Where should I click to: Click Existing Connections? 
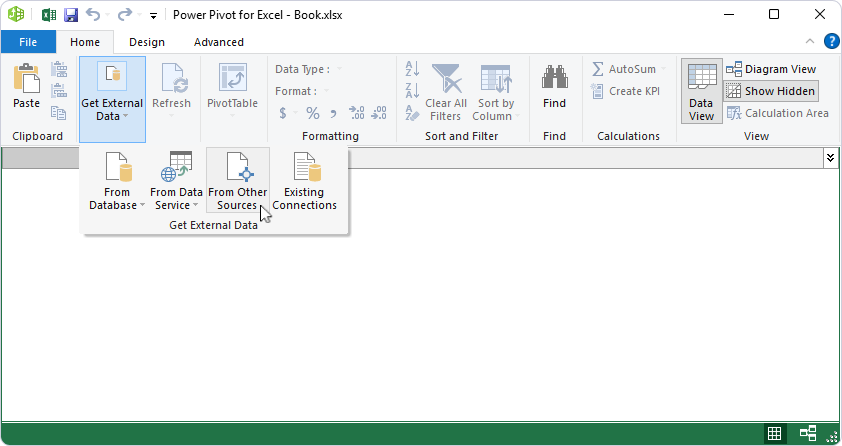[x=304, y=181]
